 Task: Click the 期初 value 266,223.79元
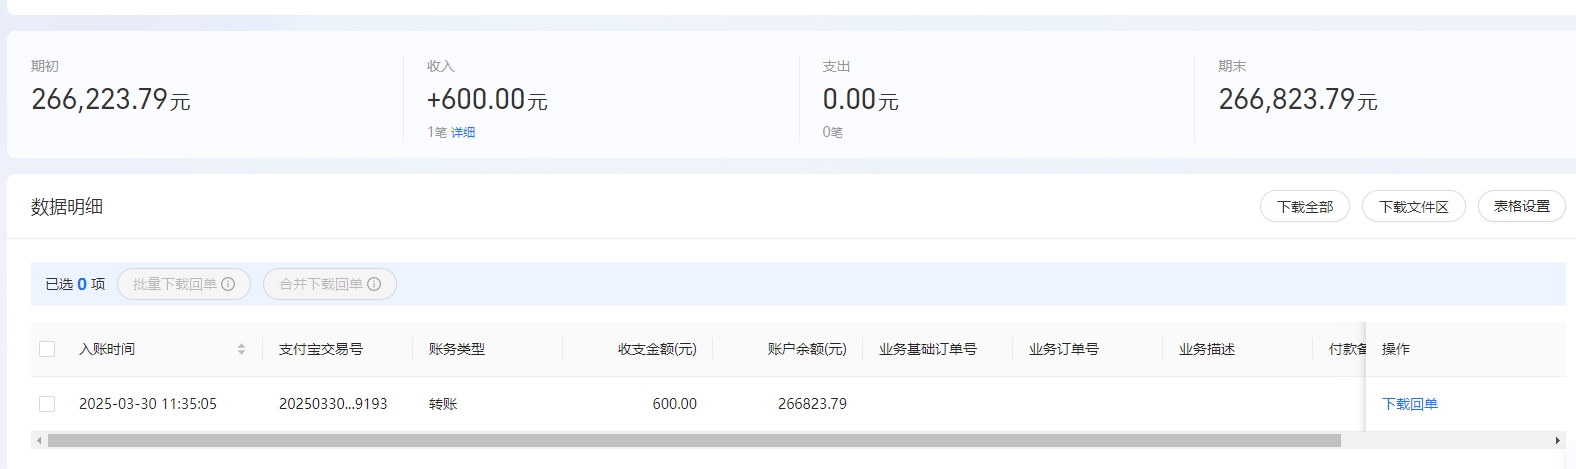click(x=111, y=99)
